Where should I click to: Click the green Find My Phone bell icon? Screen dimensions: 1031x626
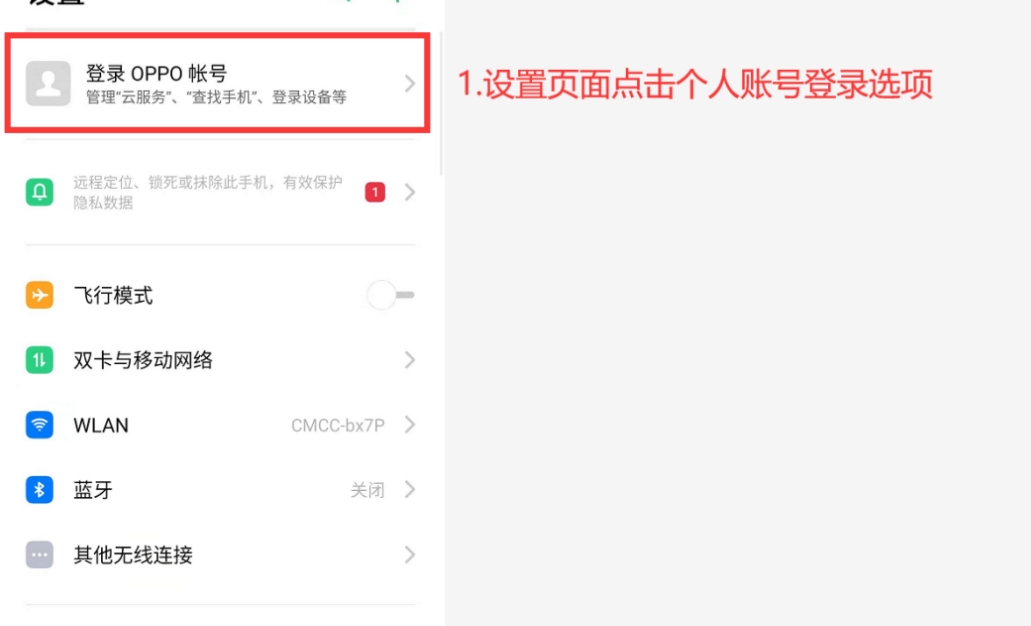click(x=39, y=192)
